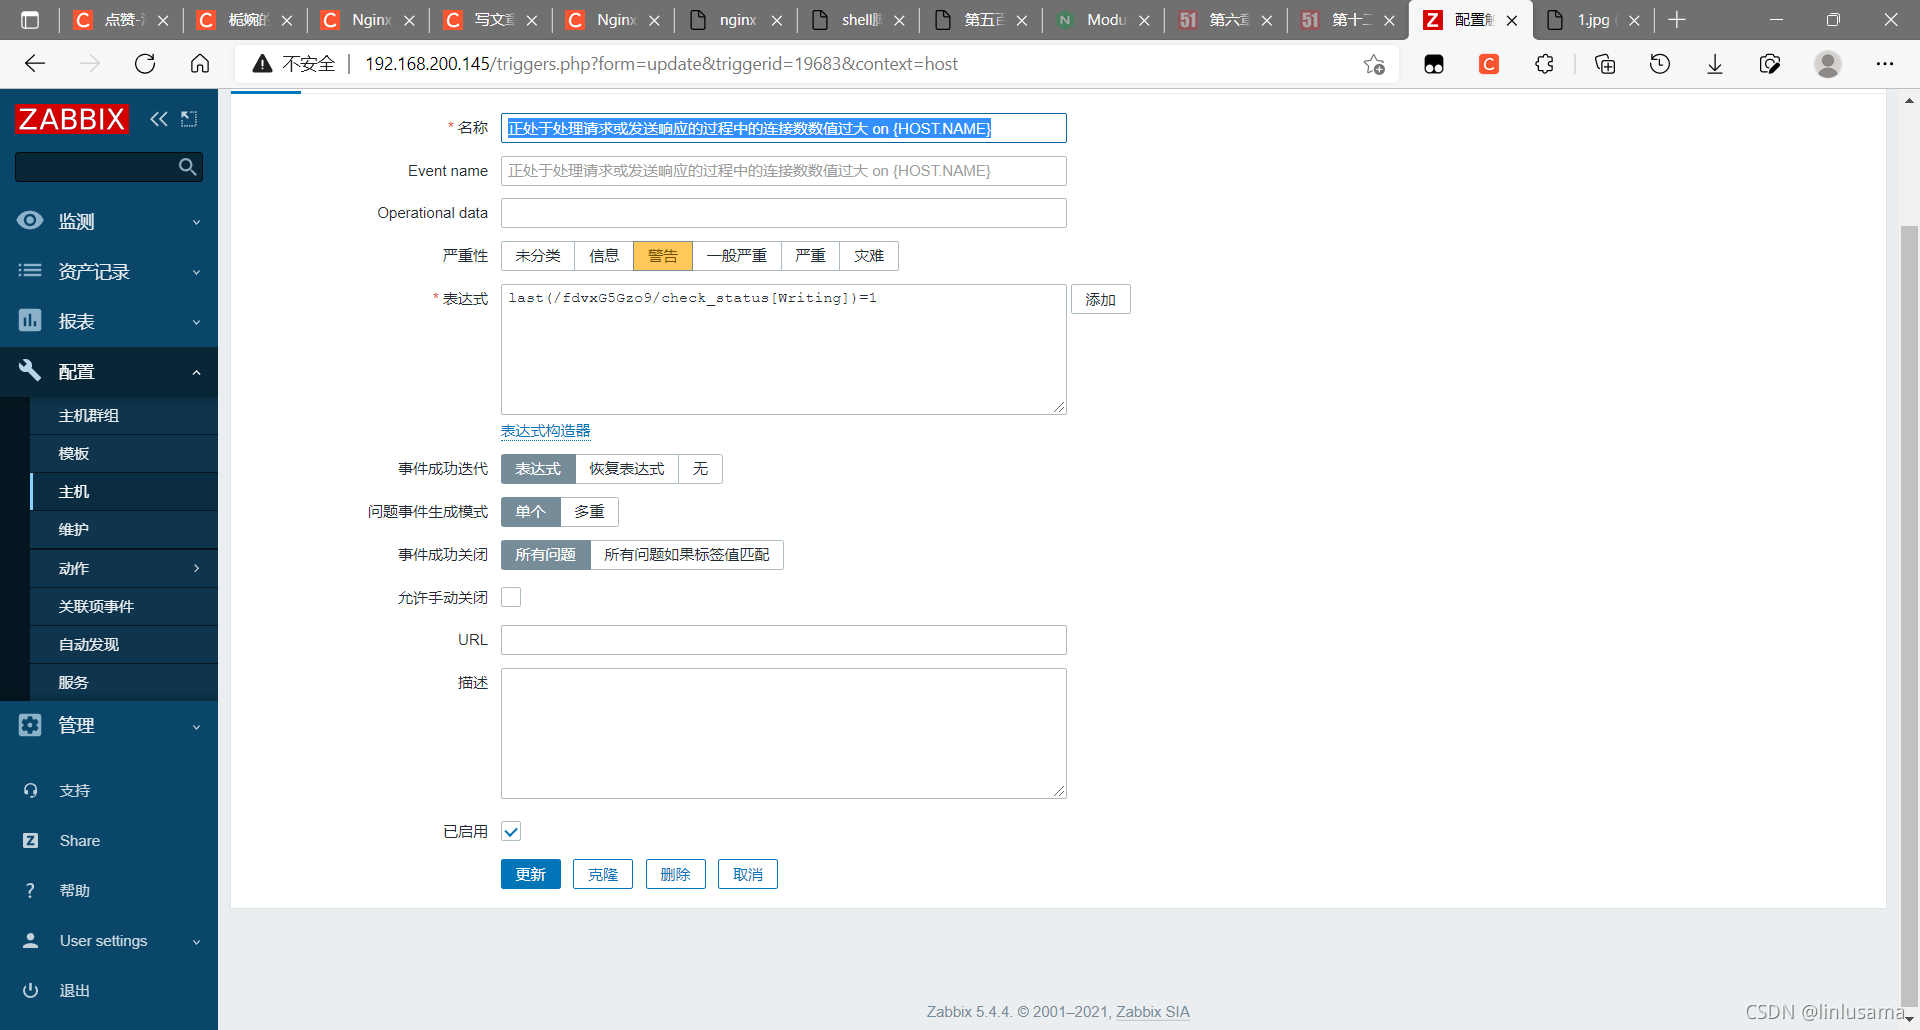This screenshot has width=1920, height=1030.
Task: Select 灾难 severity level
Action: (x=868, y=256)
